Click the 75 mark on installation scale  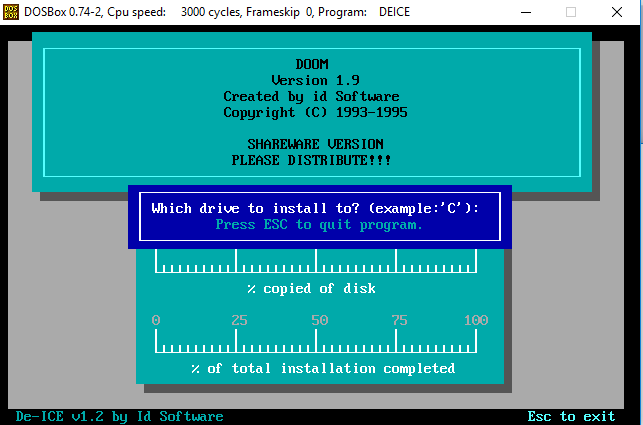(x=399, y=320)
